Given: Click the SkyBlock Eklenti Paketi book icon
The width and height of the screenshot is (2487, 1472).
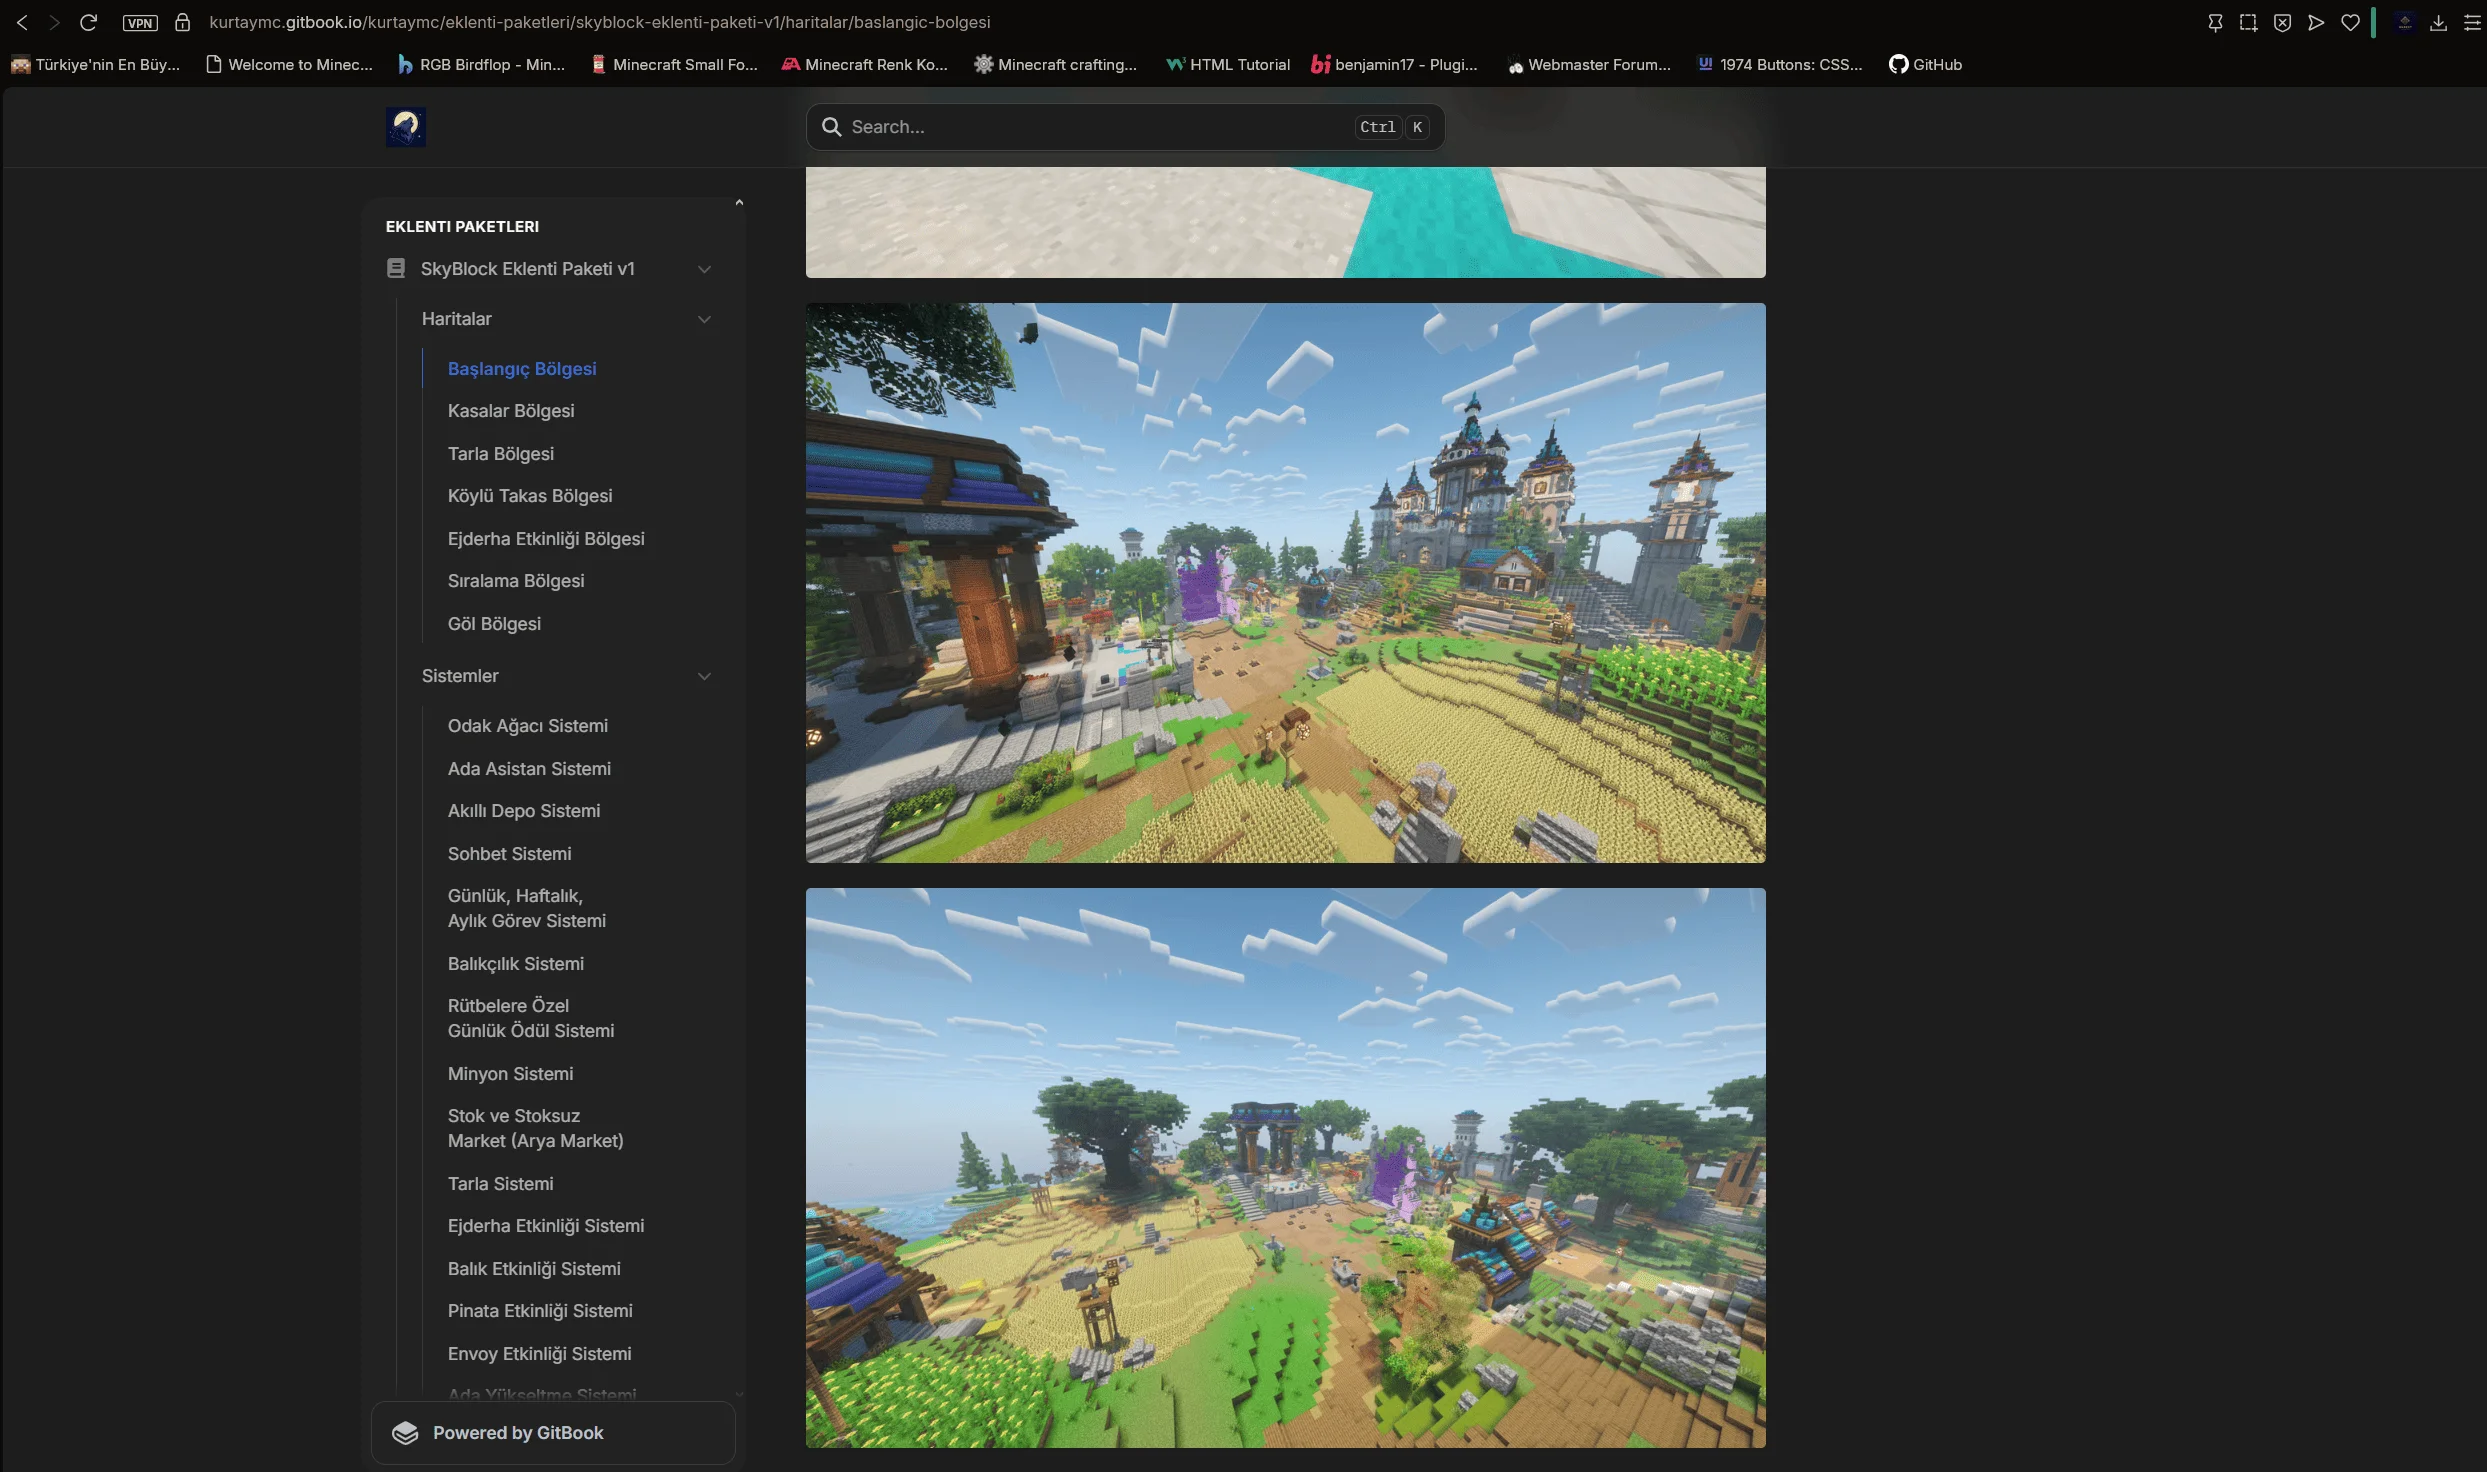Looking at the screenshot, I should pos(396,268).
